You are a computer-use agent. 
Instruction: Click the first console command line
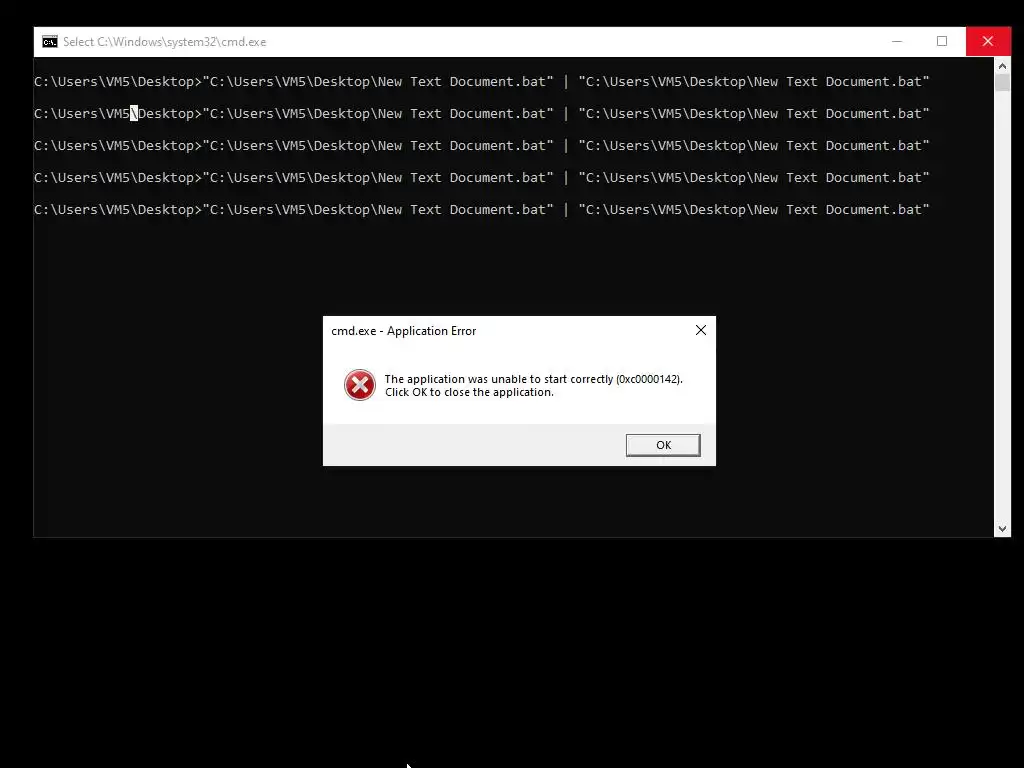tap(482, 82)
